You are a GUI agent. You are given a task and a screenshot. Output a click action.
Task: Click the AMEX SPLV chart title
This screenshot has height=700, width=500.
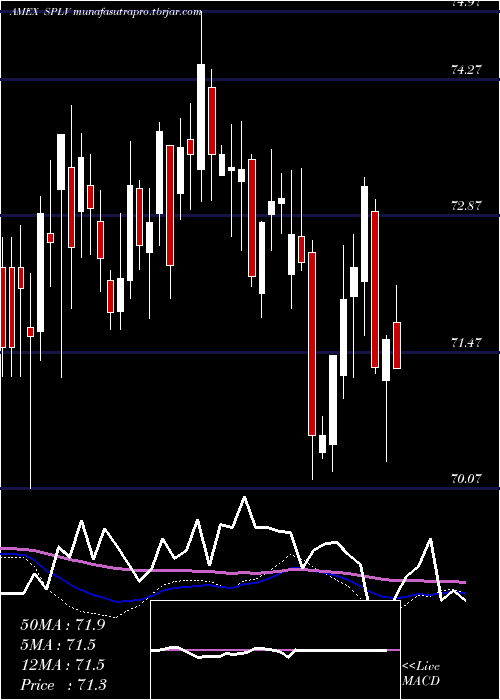(x=106, y=12)
